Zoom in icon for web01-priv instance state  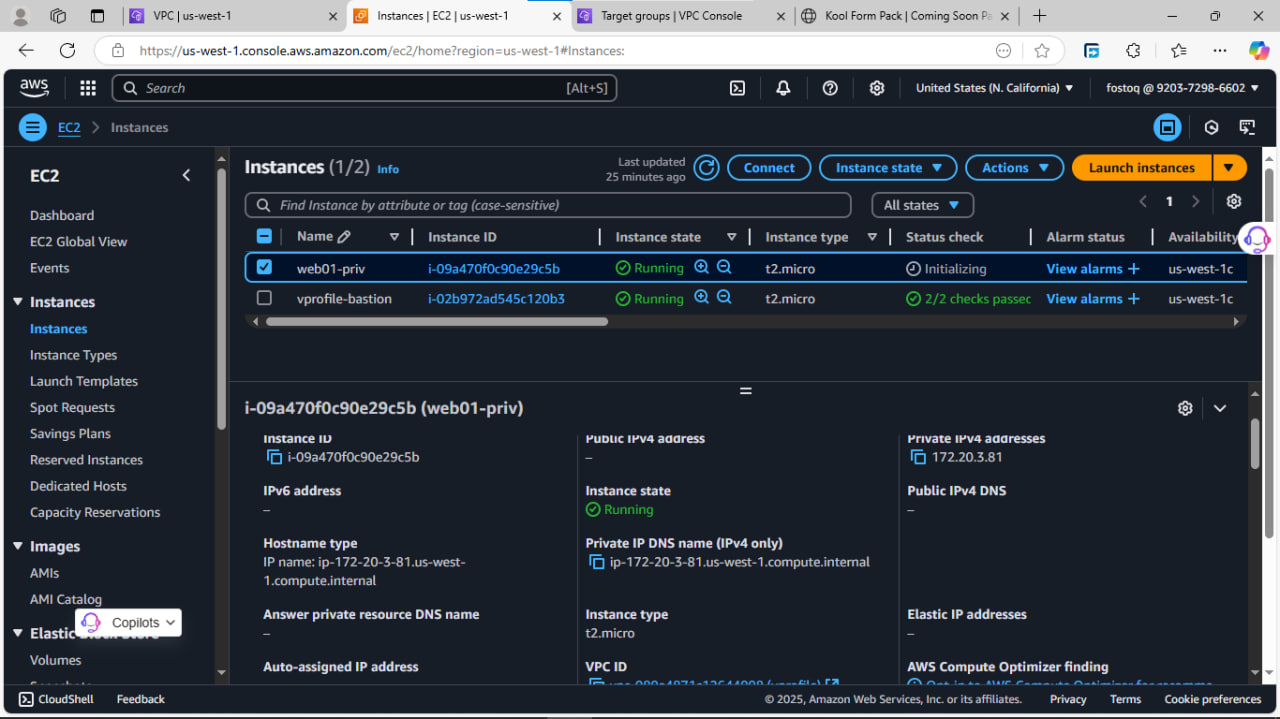(x=702, y=268)
